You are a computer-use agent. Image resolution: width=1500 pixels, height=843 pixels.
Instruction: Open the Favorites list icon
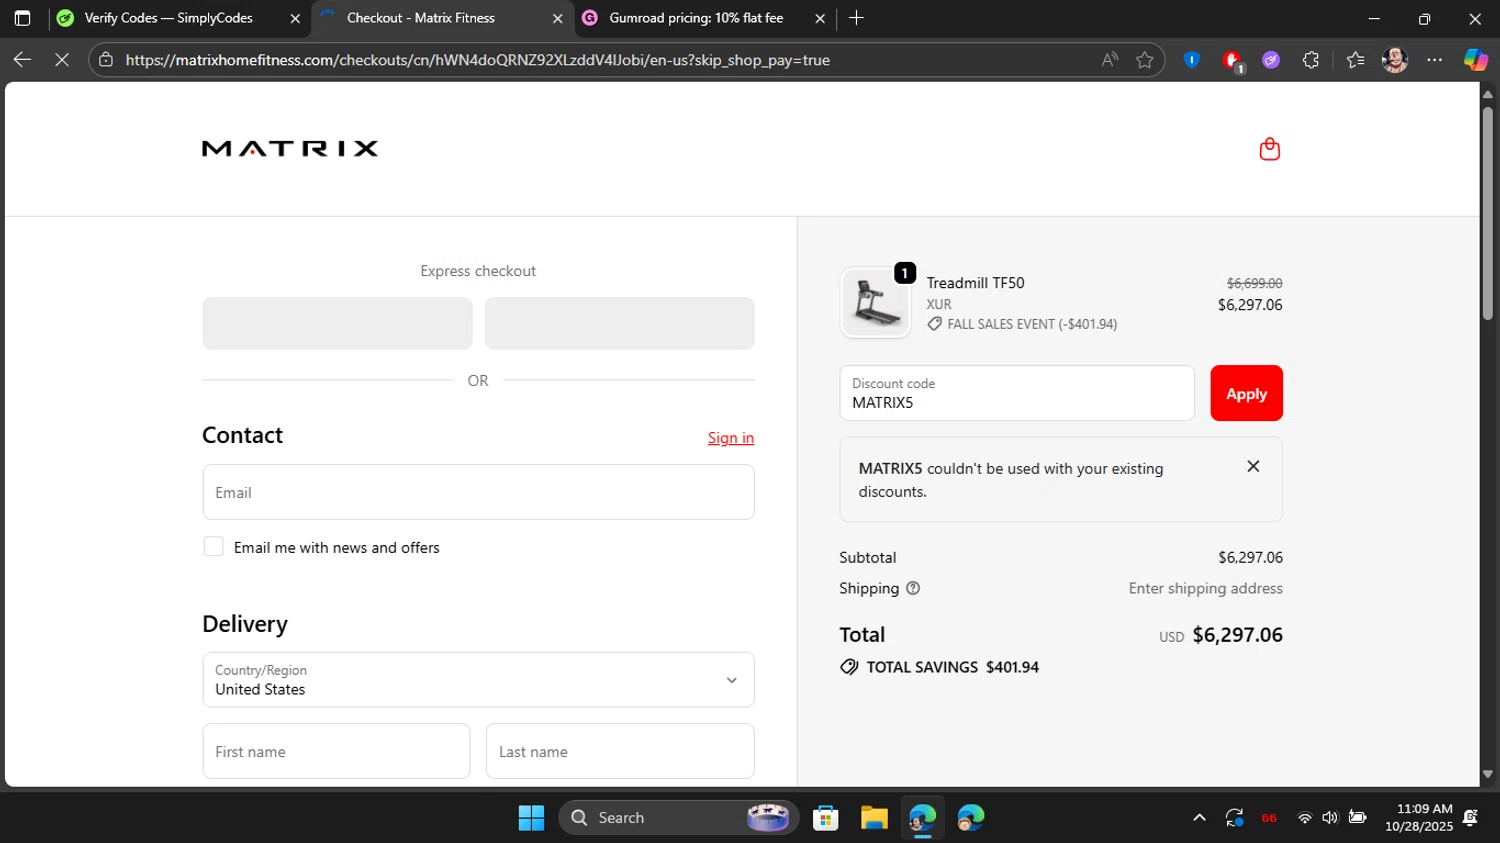pyautogui.click(x=1355, y=60)
